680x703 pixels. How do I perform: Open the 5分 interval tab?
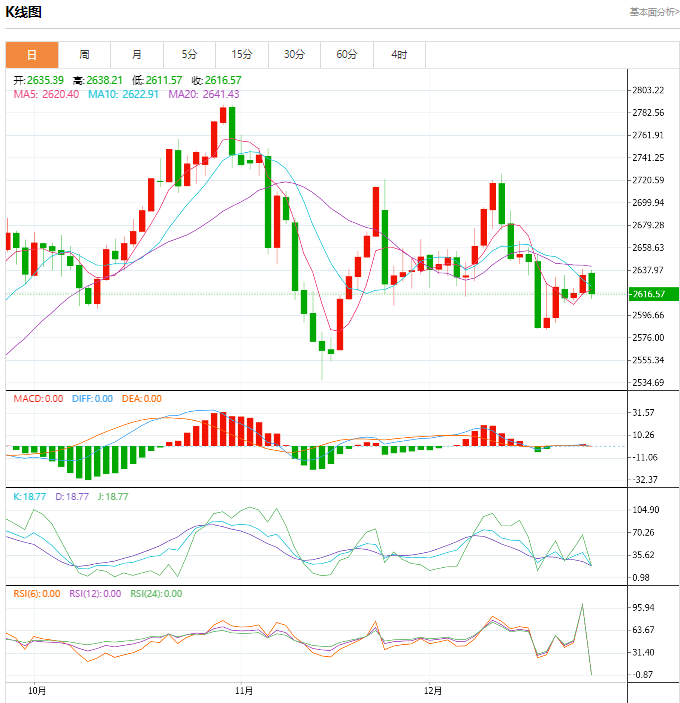click(189, 55)
